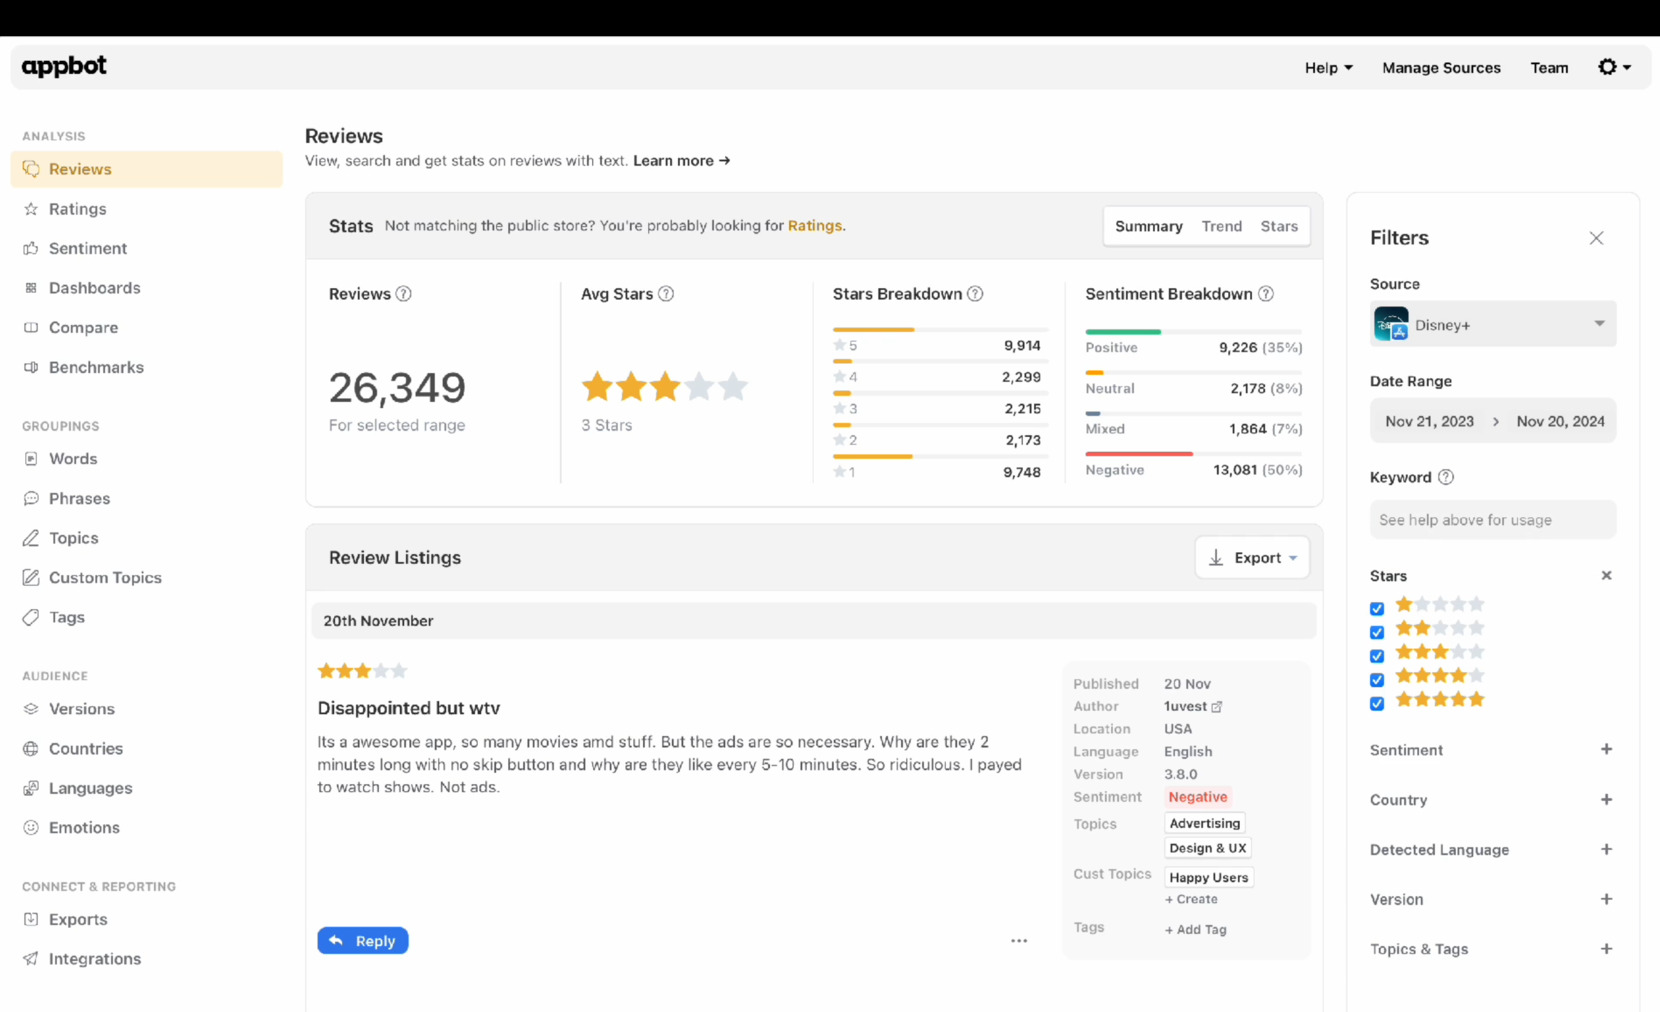This screenshot has height=1012, width=1660.
Task: Click the Sentiment sidebar icon
Action: click(x=31, y=248)
